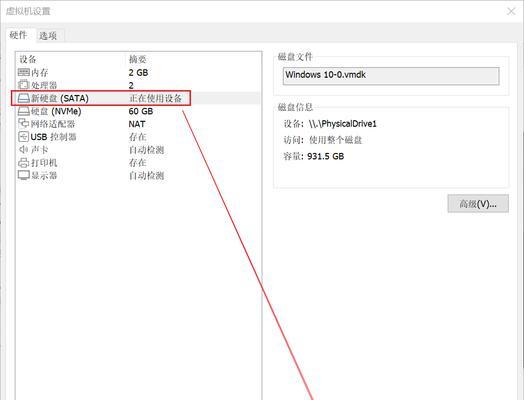Select the 正在使用设备 SATA summary text
This screenshot has height=400, width=524.
[x=155, y=98]
